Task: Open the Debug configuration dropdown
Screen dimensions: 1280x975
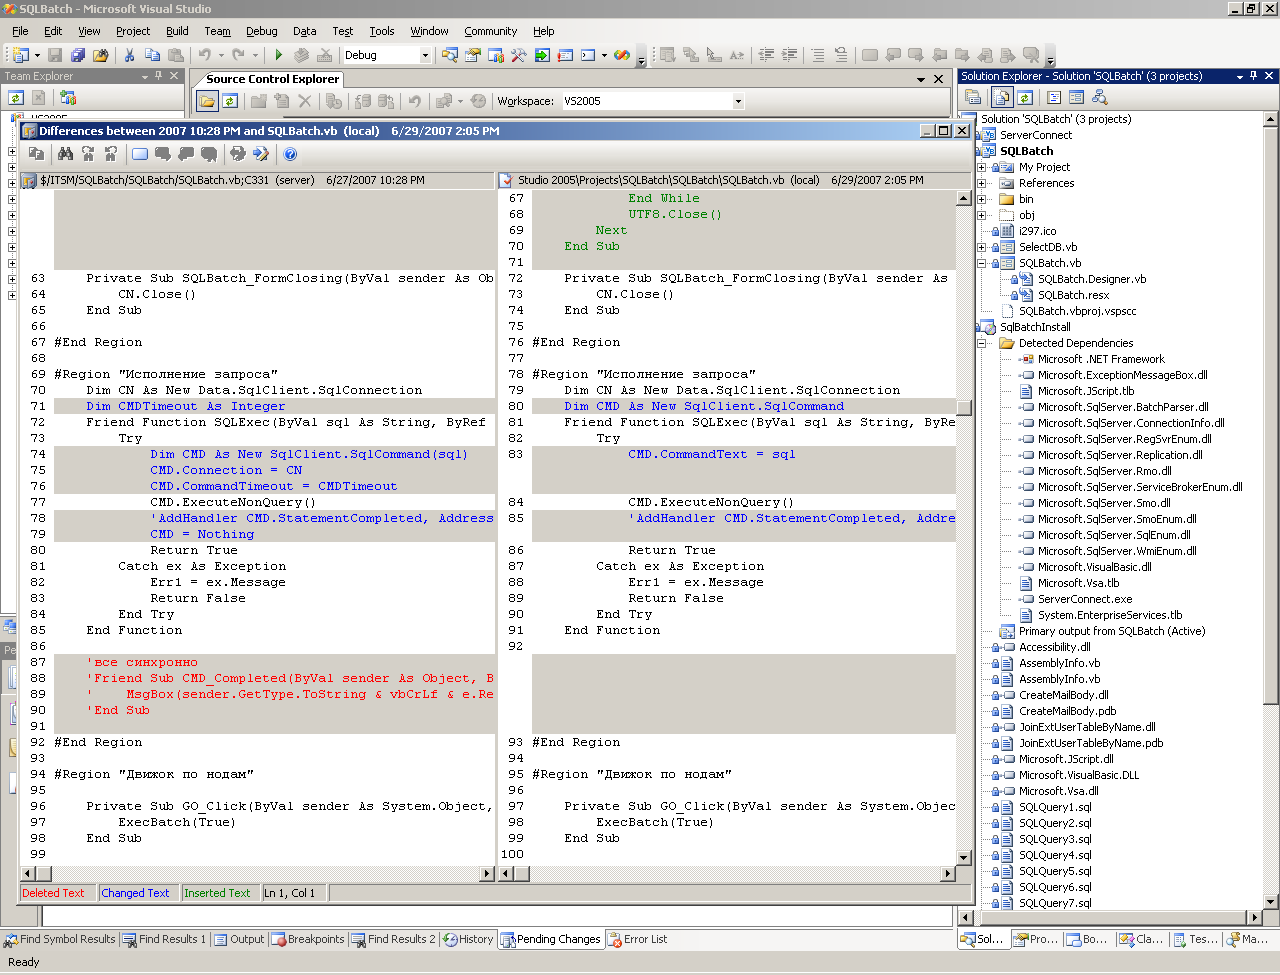Action: [x=425, y=56]
